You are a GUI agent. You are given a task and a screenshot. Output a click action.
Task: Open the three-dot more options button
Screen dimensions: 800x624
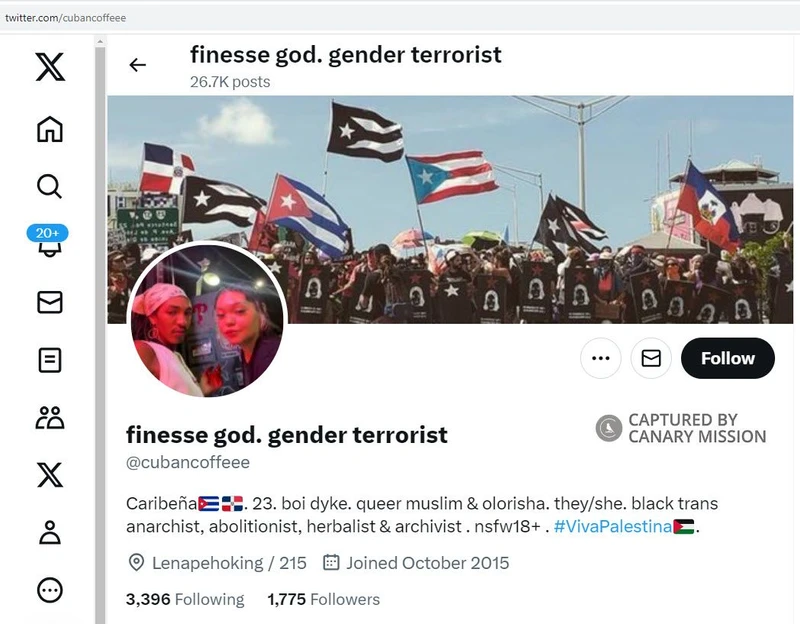[x=601, y=358]
